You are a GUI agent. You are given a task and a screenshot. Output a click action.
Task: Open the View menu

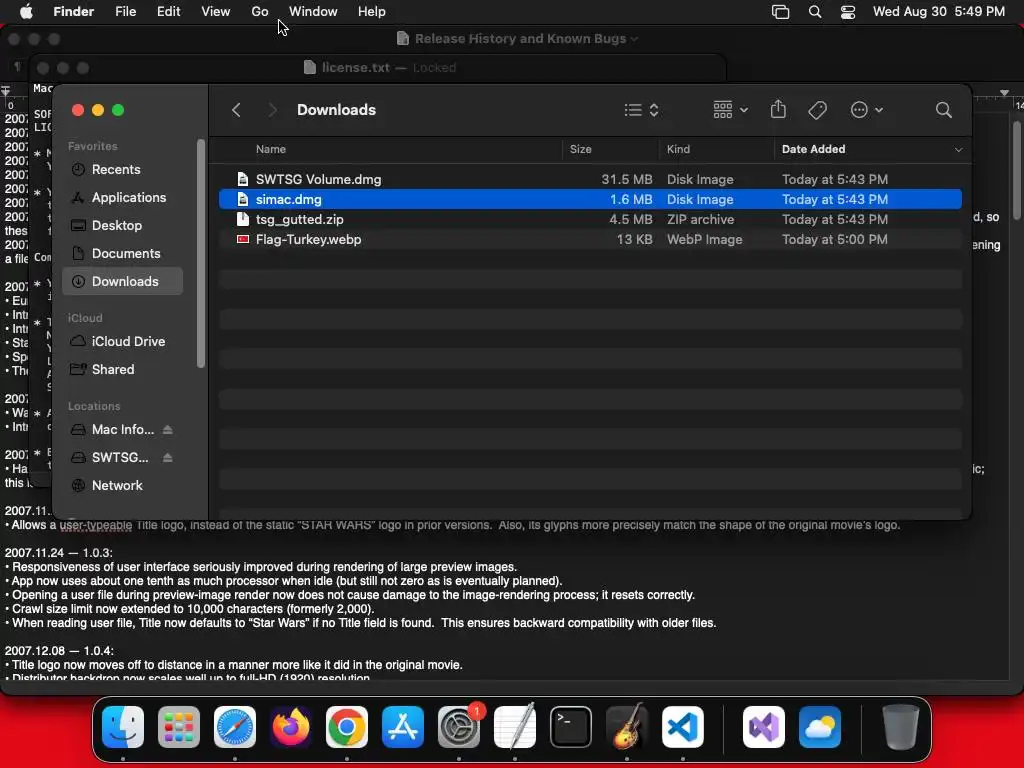216,12
